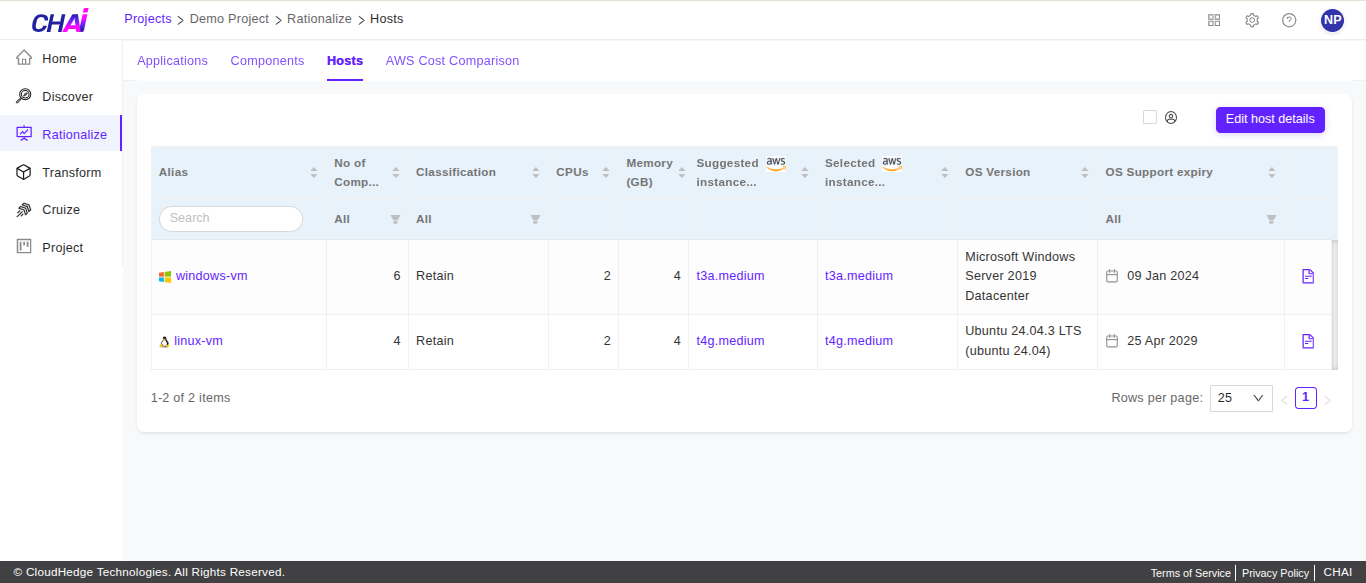Click Microsoft Windows Server 2019 Datacenter text
The image size is (1366, 583).
[1020, 276]
